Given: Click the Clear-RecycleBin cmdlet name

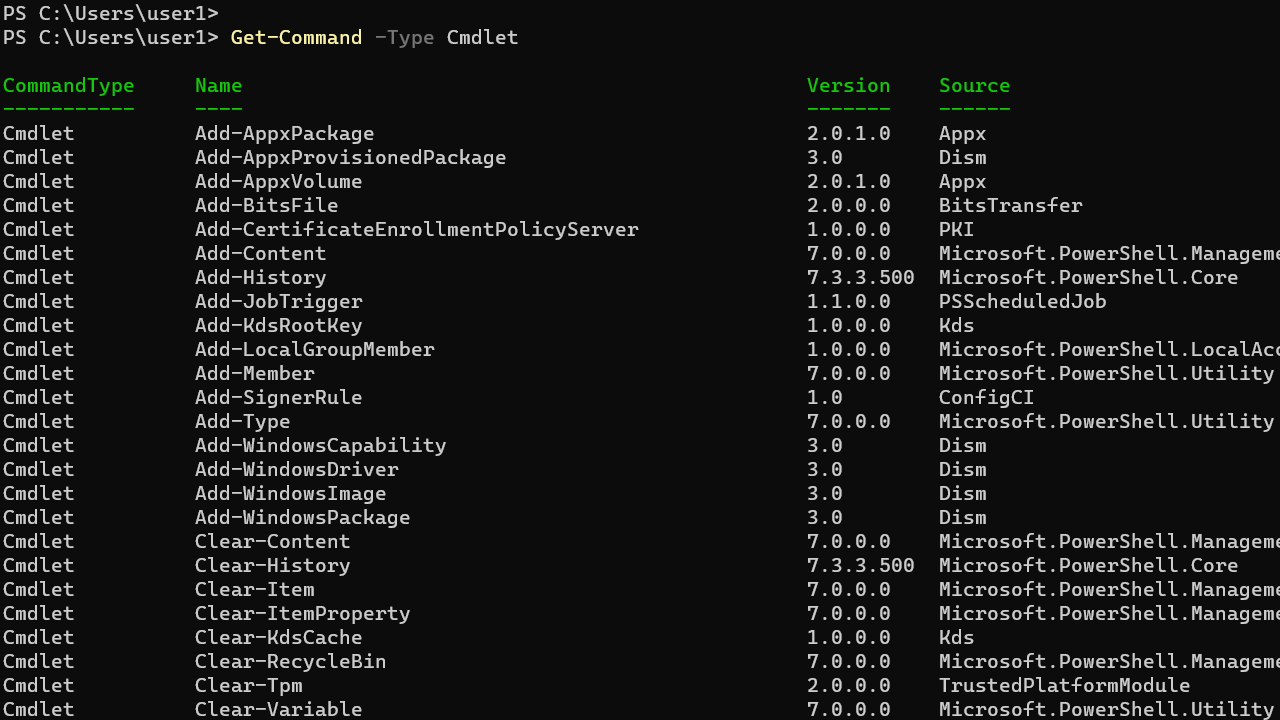Looking at the screenshot, I should pyautogui.click(x=290, y=661).
